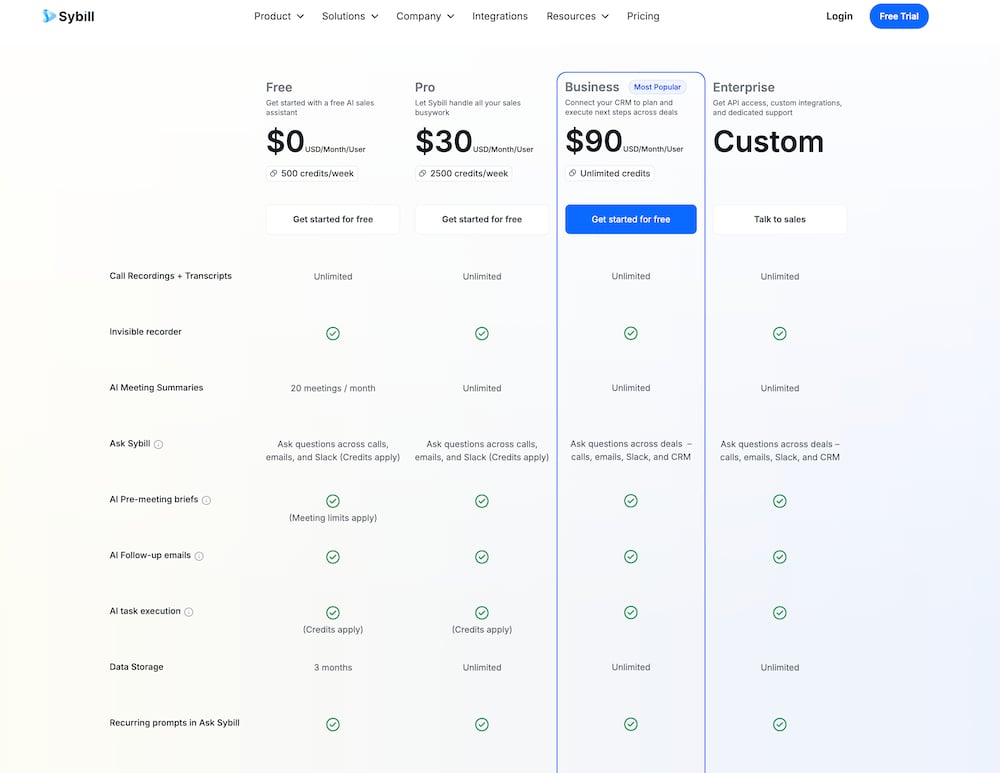Click AI Pre-meeting briefs checkmark in Free column
Viewport: 1000px width, 773px height.
pos(333,501)
